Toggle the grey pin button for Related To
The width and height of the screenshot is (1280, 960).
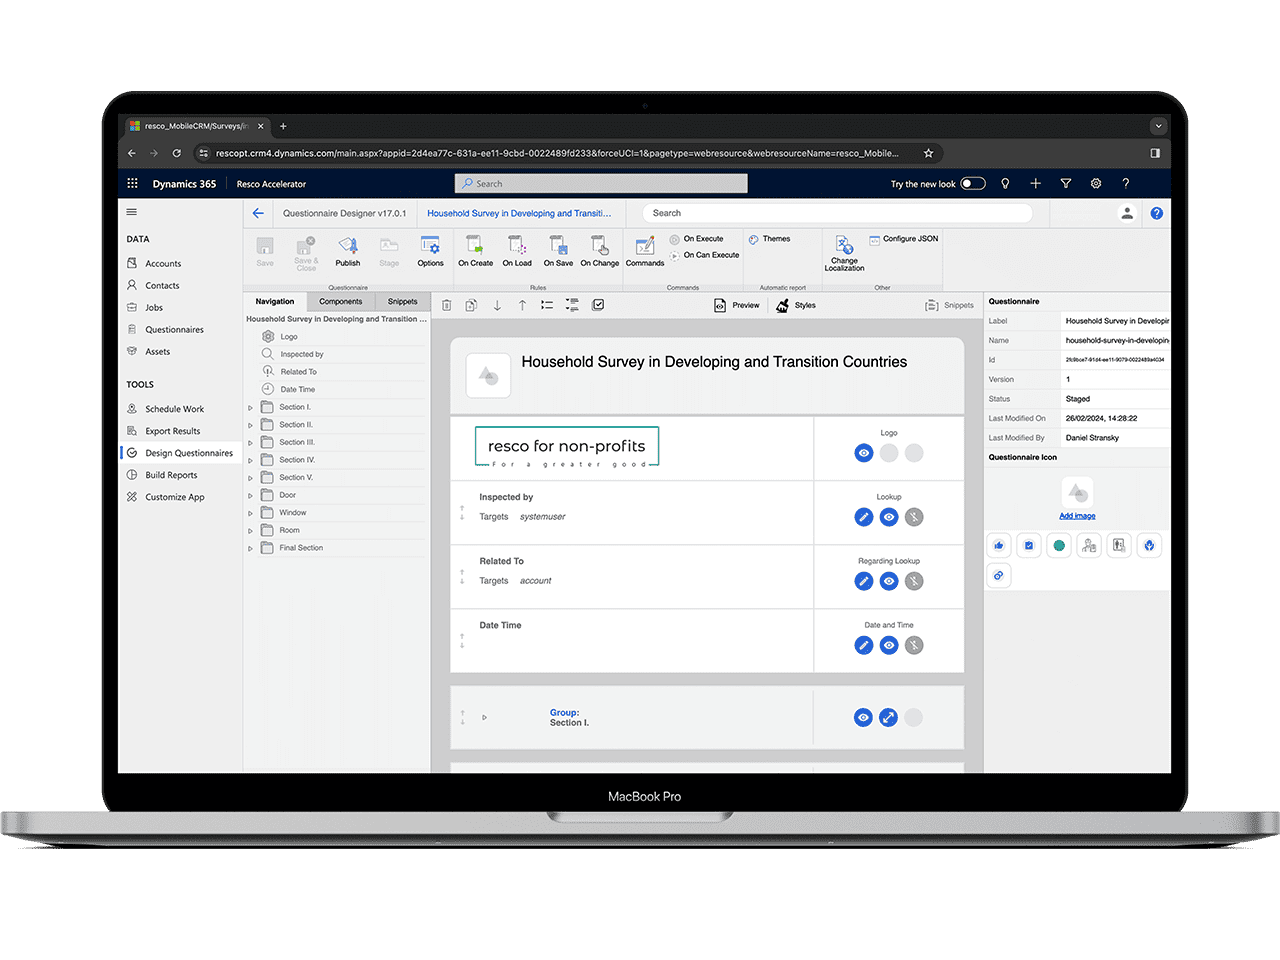(x=914, y=581)
